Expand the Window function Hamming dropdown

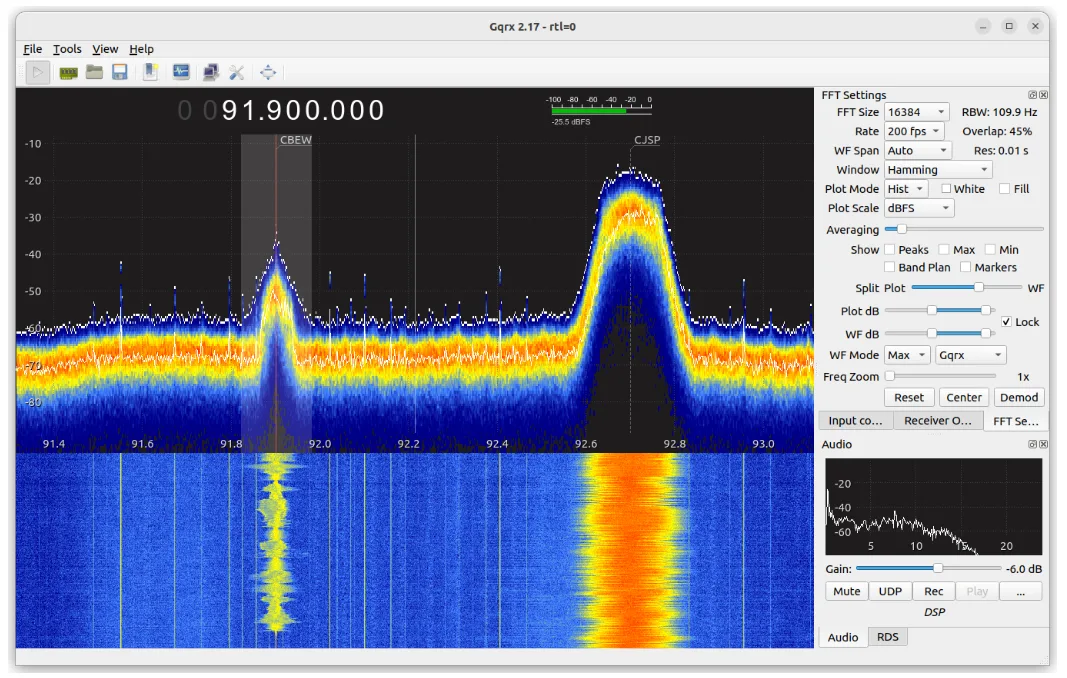tap(938, 170)
